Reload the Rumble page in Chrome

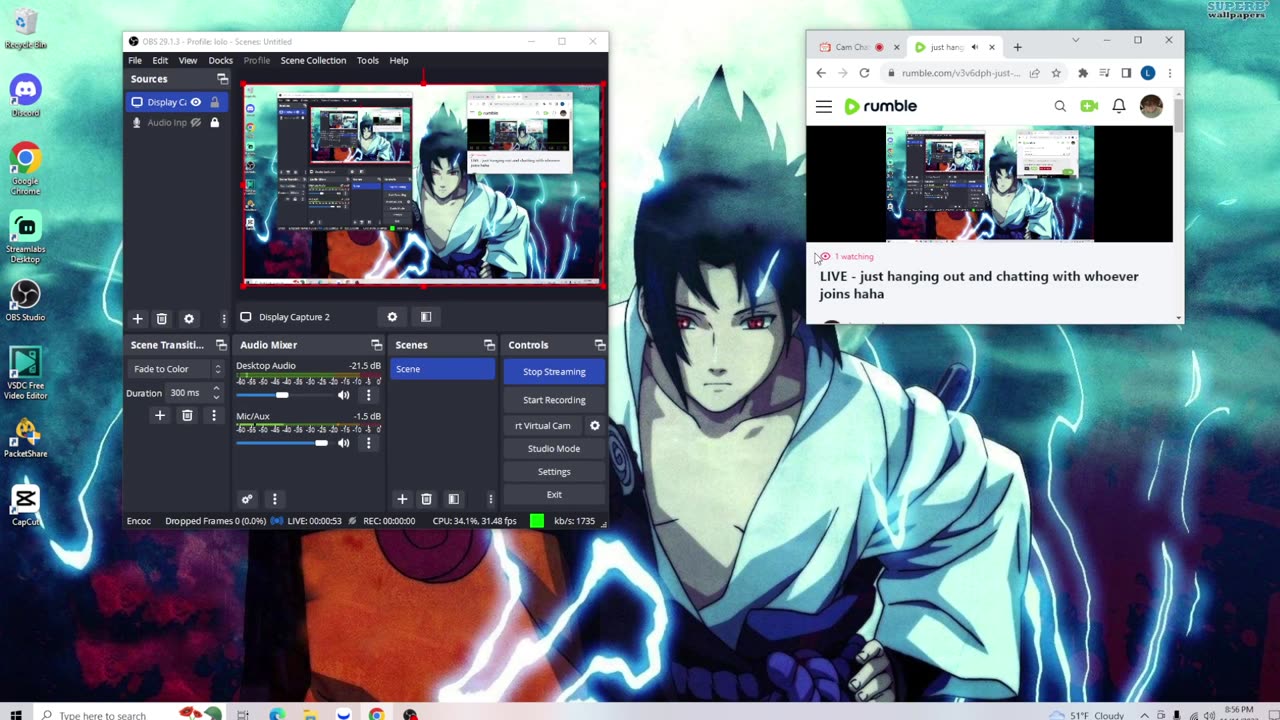coord(864,73)
